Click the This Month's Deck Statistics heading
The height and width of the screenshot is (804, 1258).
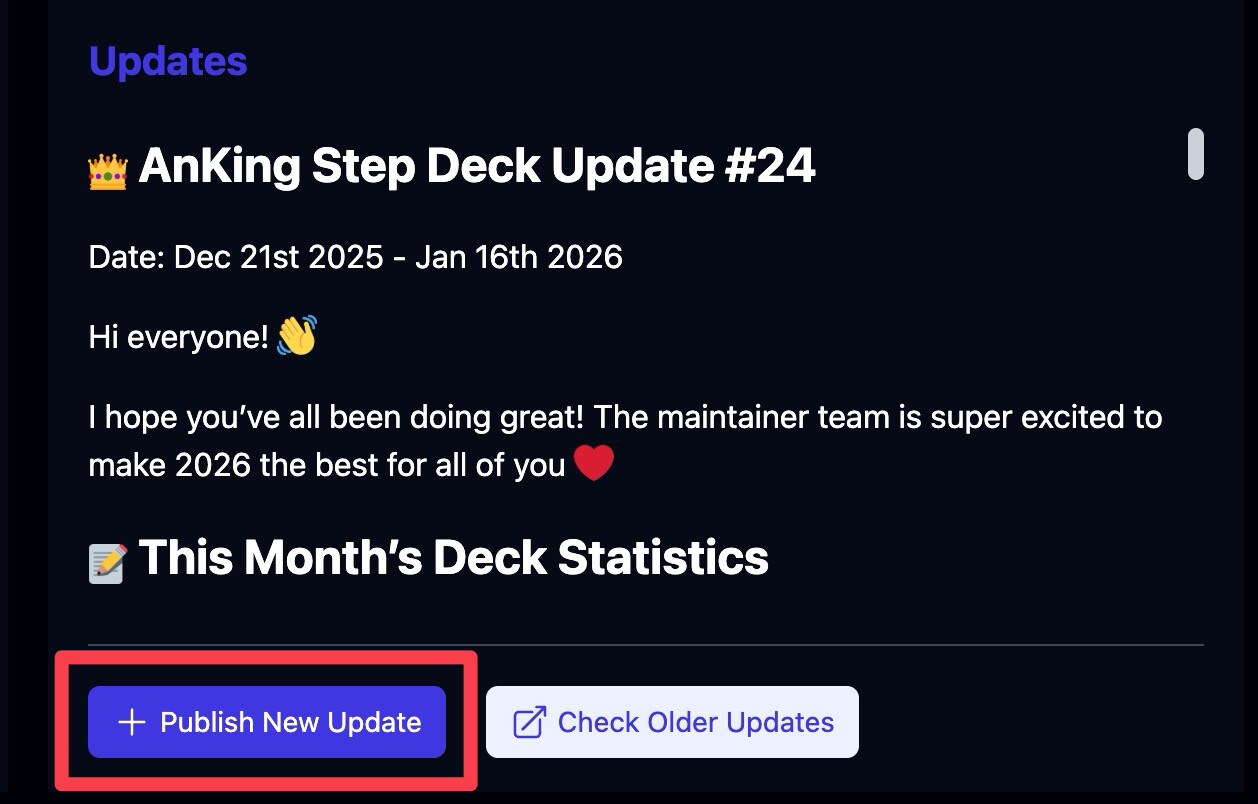[x=453, y=557]
